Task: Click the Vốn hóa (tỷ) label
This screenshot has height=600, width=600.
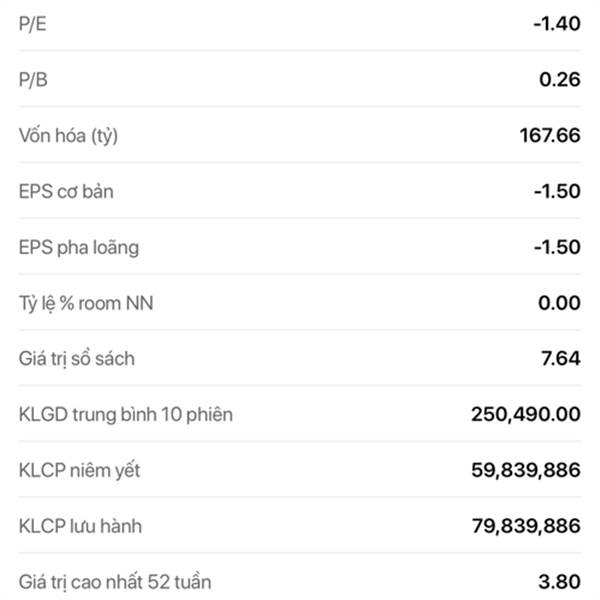Action: (68, 135)
